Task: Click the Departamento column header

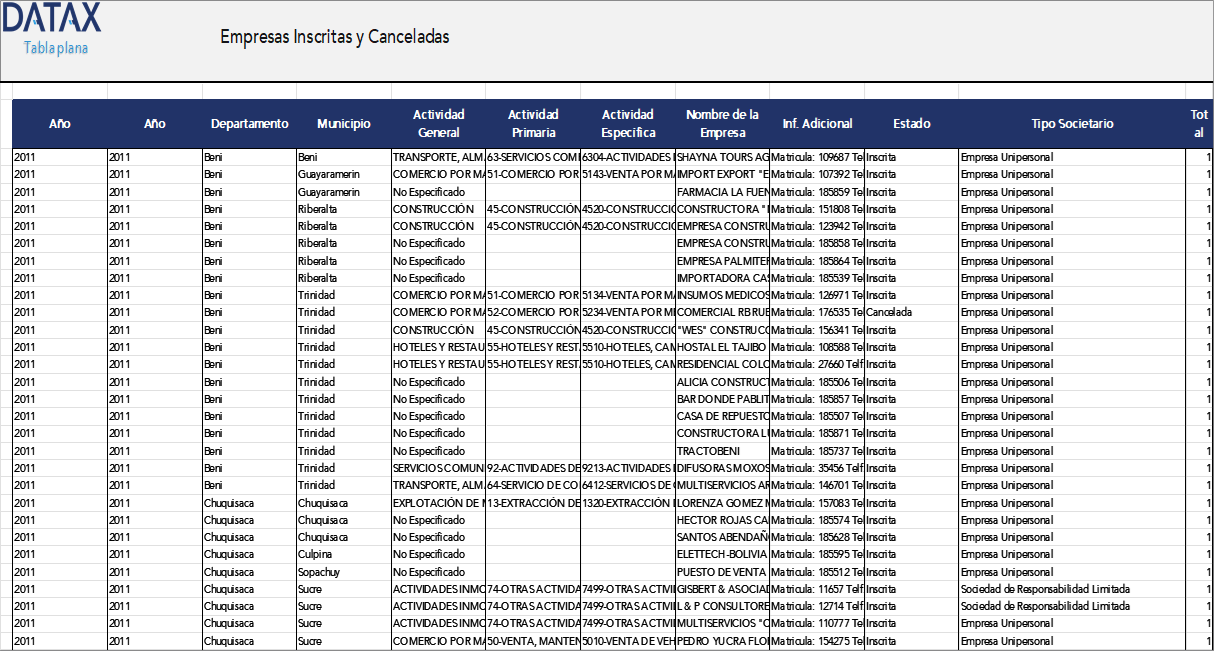Action: [x=249, y=124]
